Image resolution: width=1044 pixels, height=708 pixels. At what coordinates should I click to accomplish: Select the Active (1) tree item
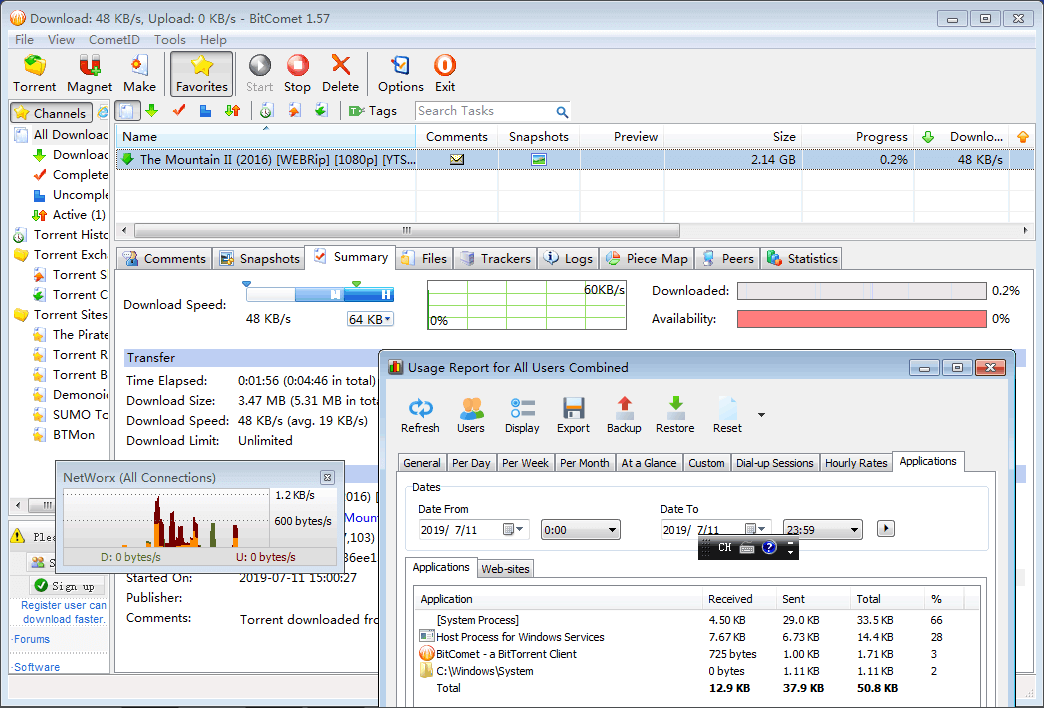click(x=69, y=214)
